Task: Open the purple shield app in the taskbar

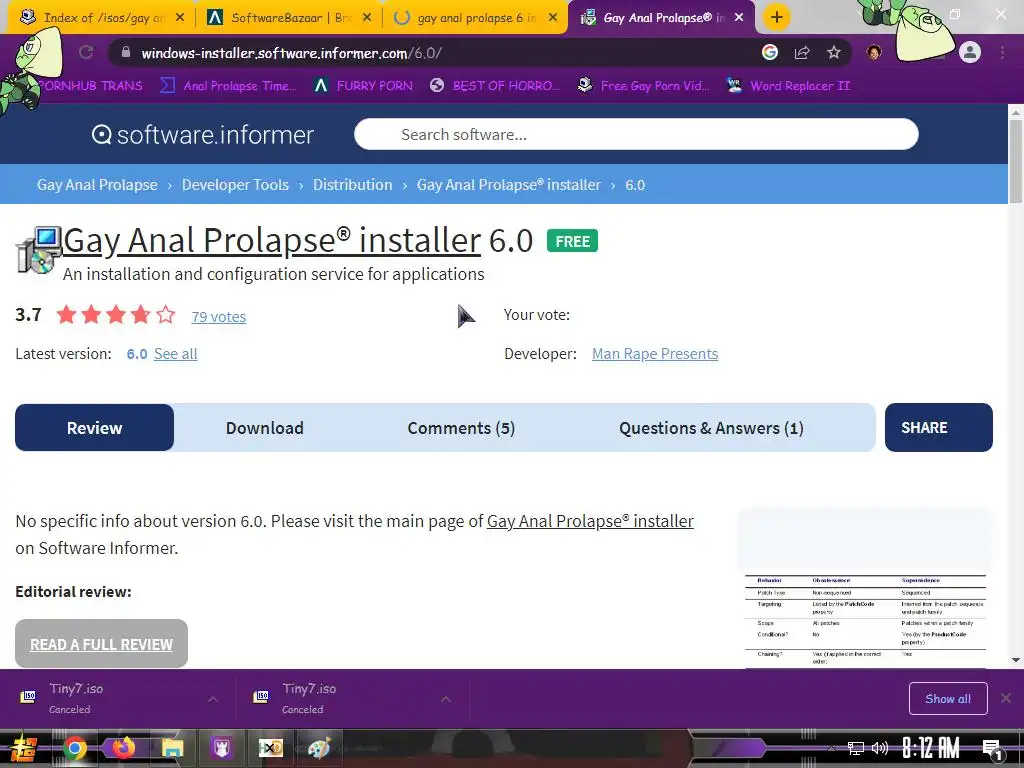Action: coord(221,748)
